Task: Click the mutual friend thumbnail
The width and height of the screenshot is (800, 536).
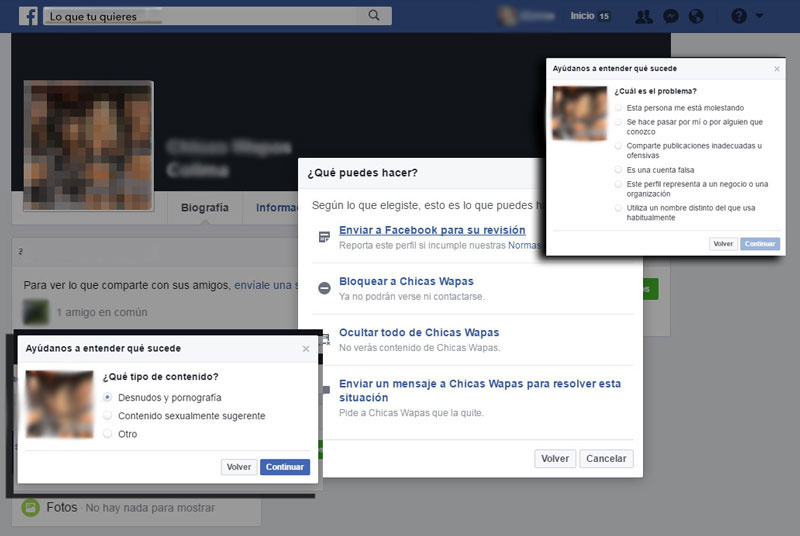Action: [36, 312]
